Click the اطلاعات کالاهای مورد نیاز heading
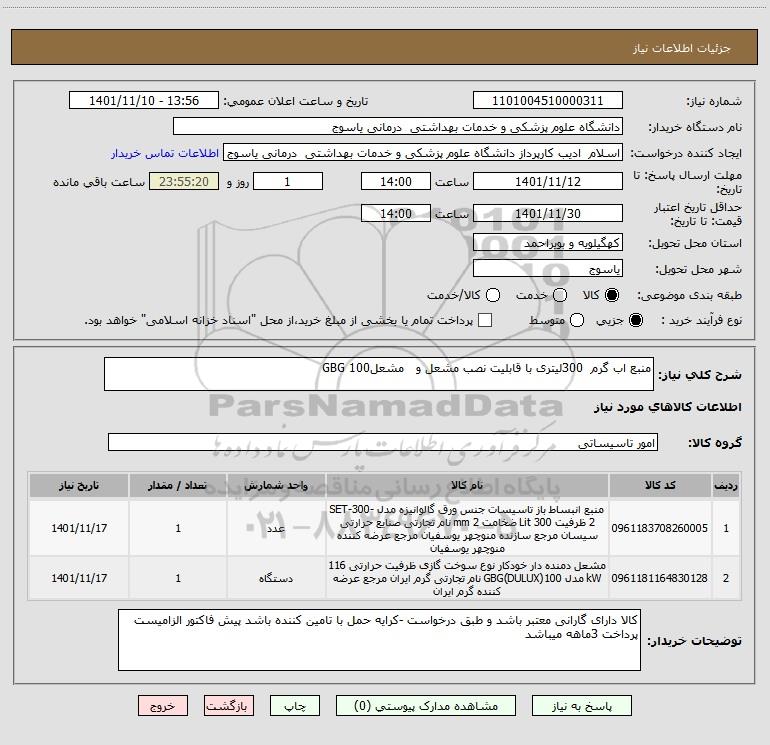 click(x=668, y=407)
